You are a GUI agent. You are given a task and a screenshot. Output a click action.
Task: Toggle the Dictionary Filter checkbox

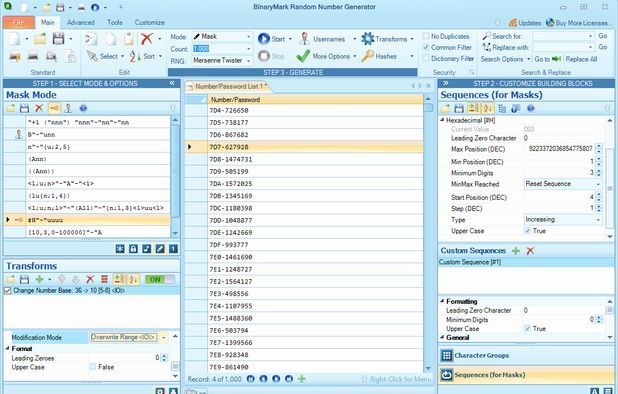426,58
